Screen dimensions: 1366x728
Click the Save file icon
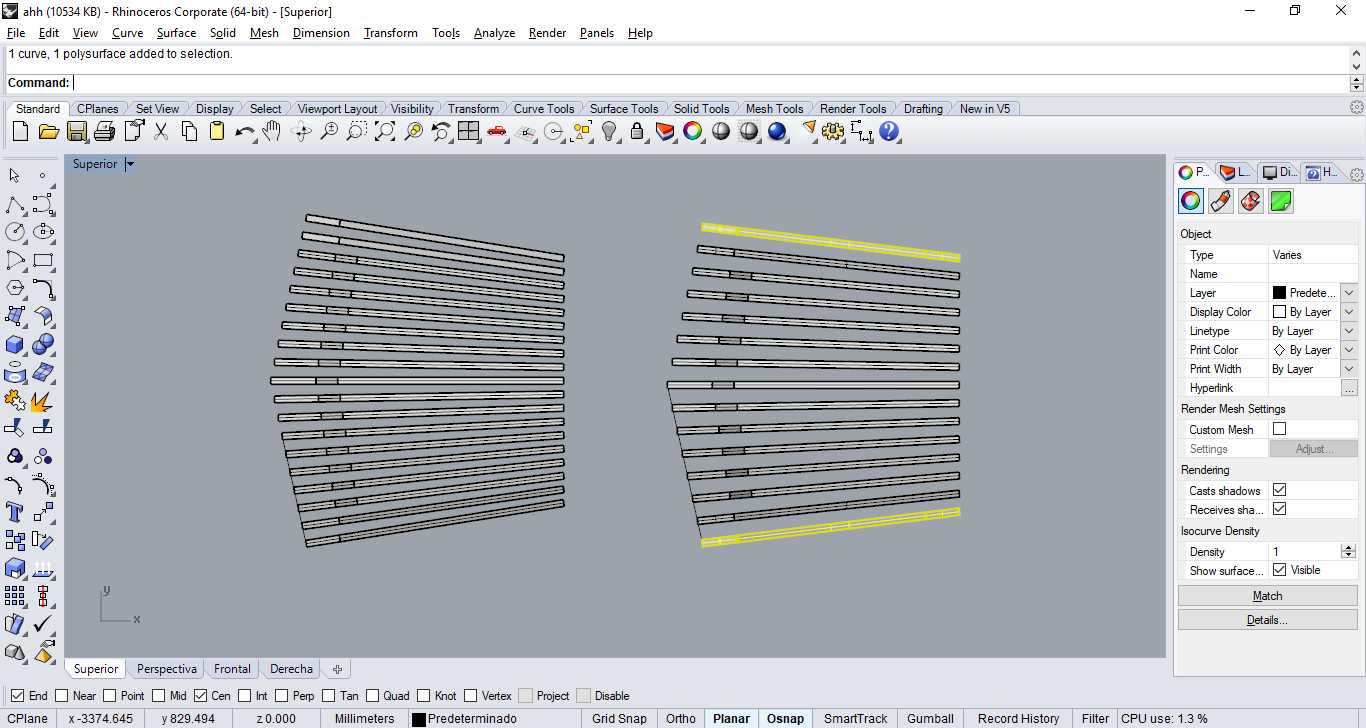tap(76, 131)
